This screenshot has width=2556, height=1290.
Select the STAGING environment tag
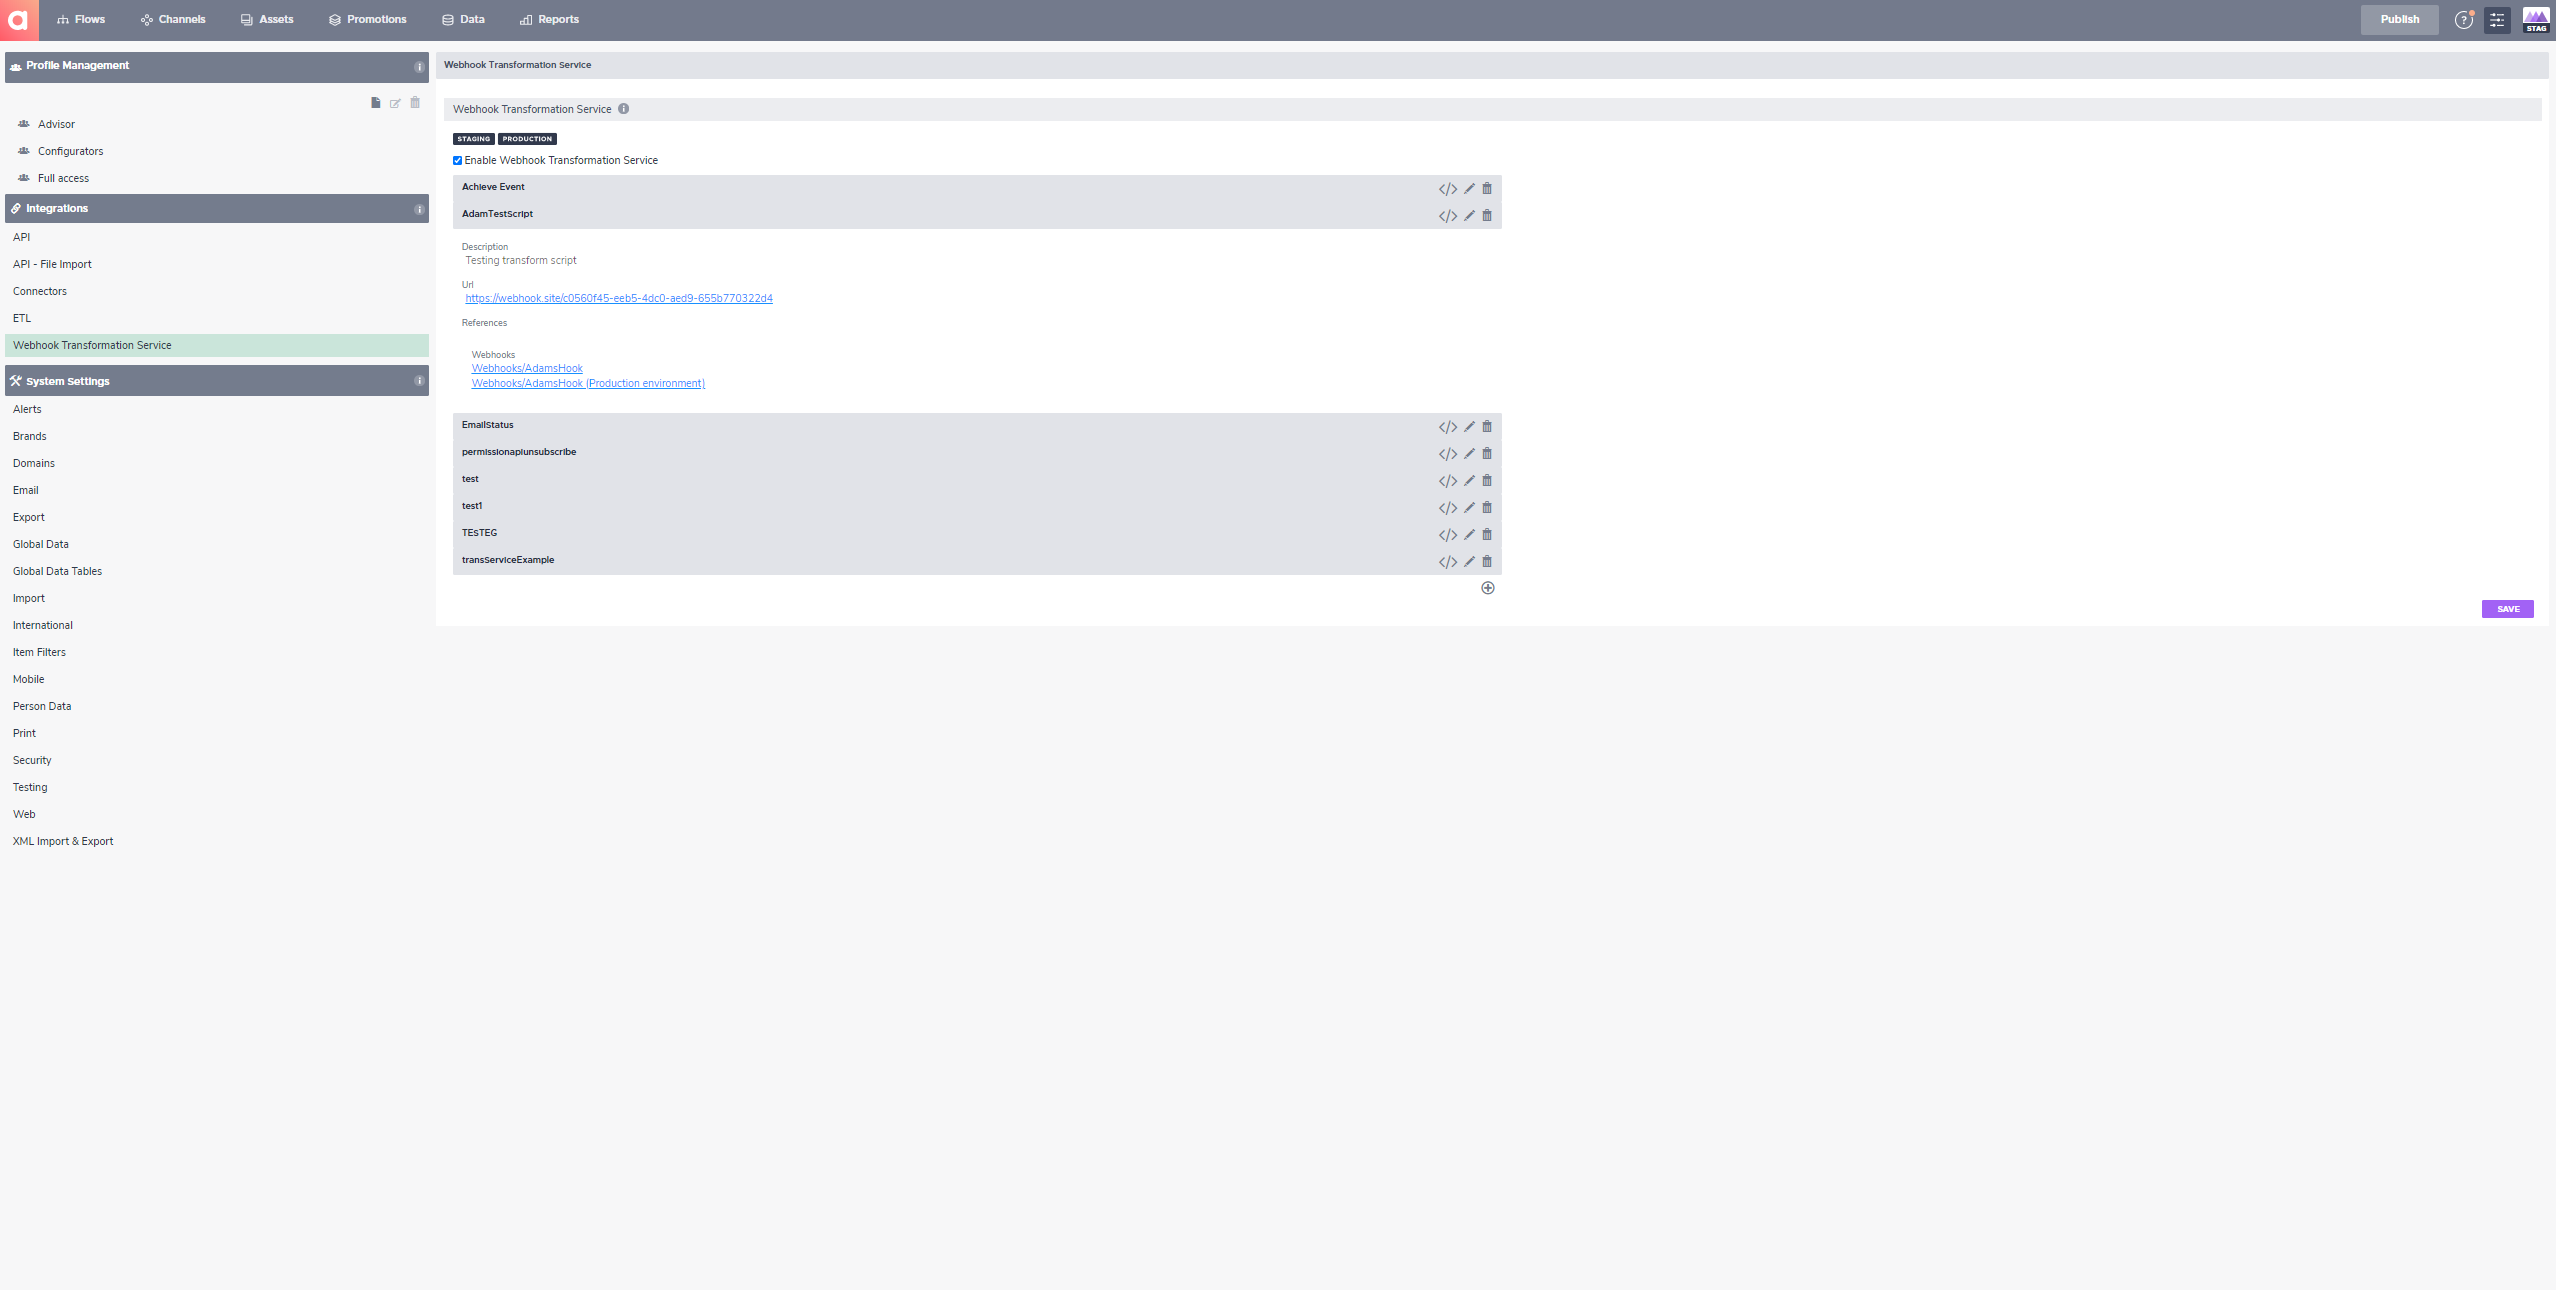[474, 139]
